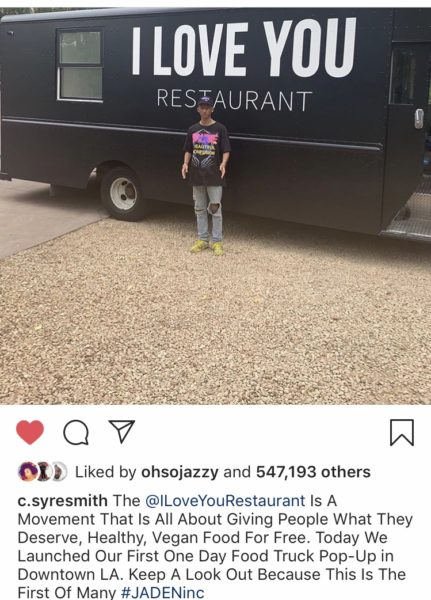
Task: Open comments with the speech bubble icon
Action: pyautogui.click(x=76, y=432)
